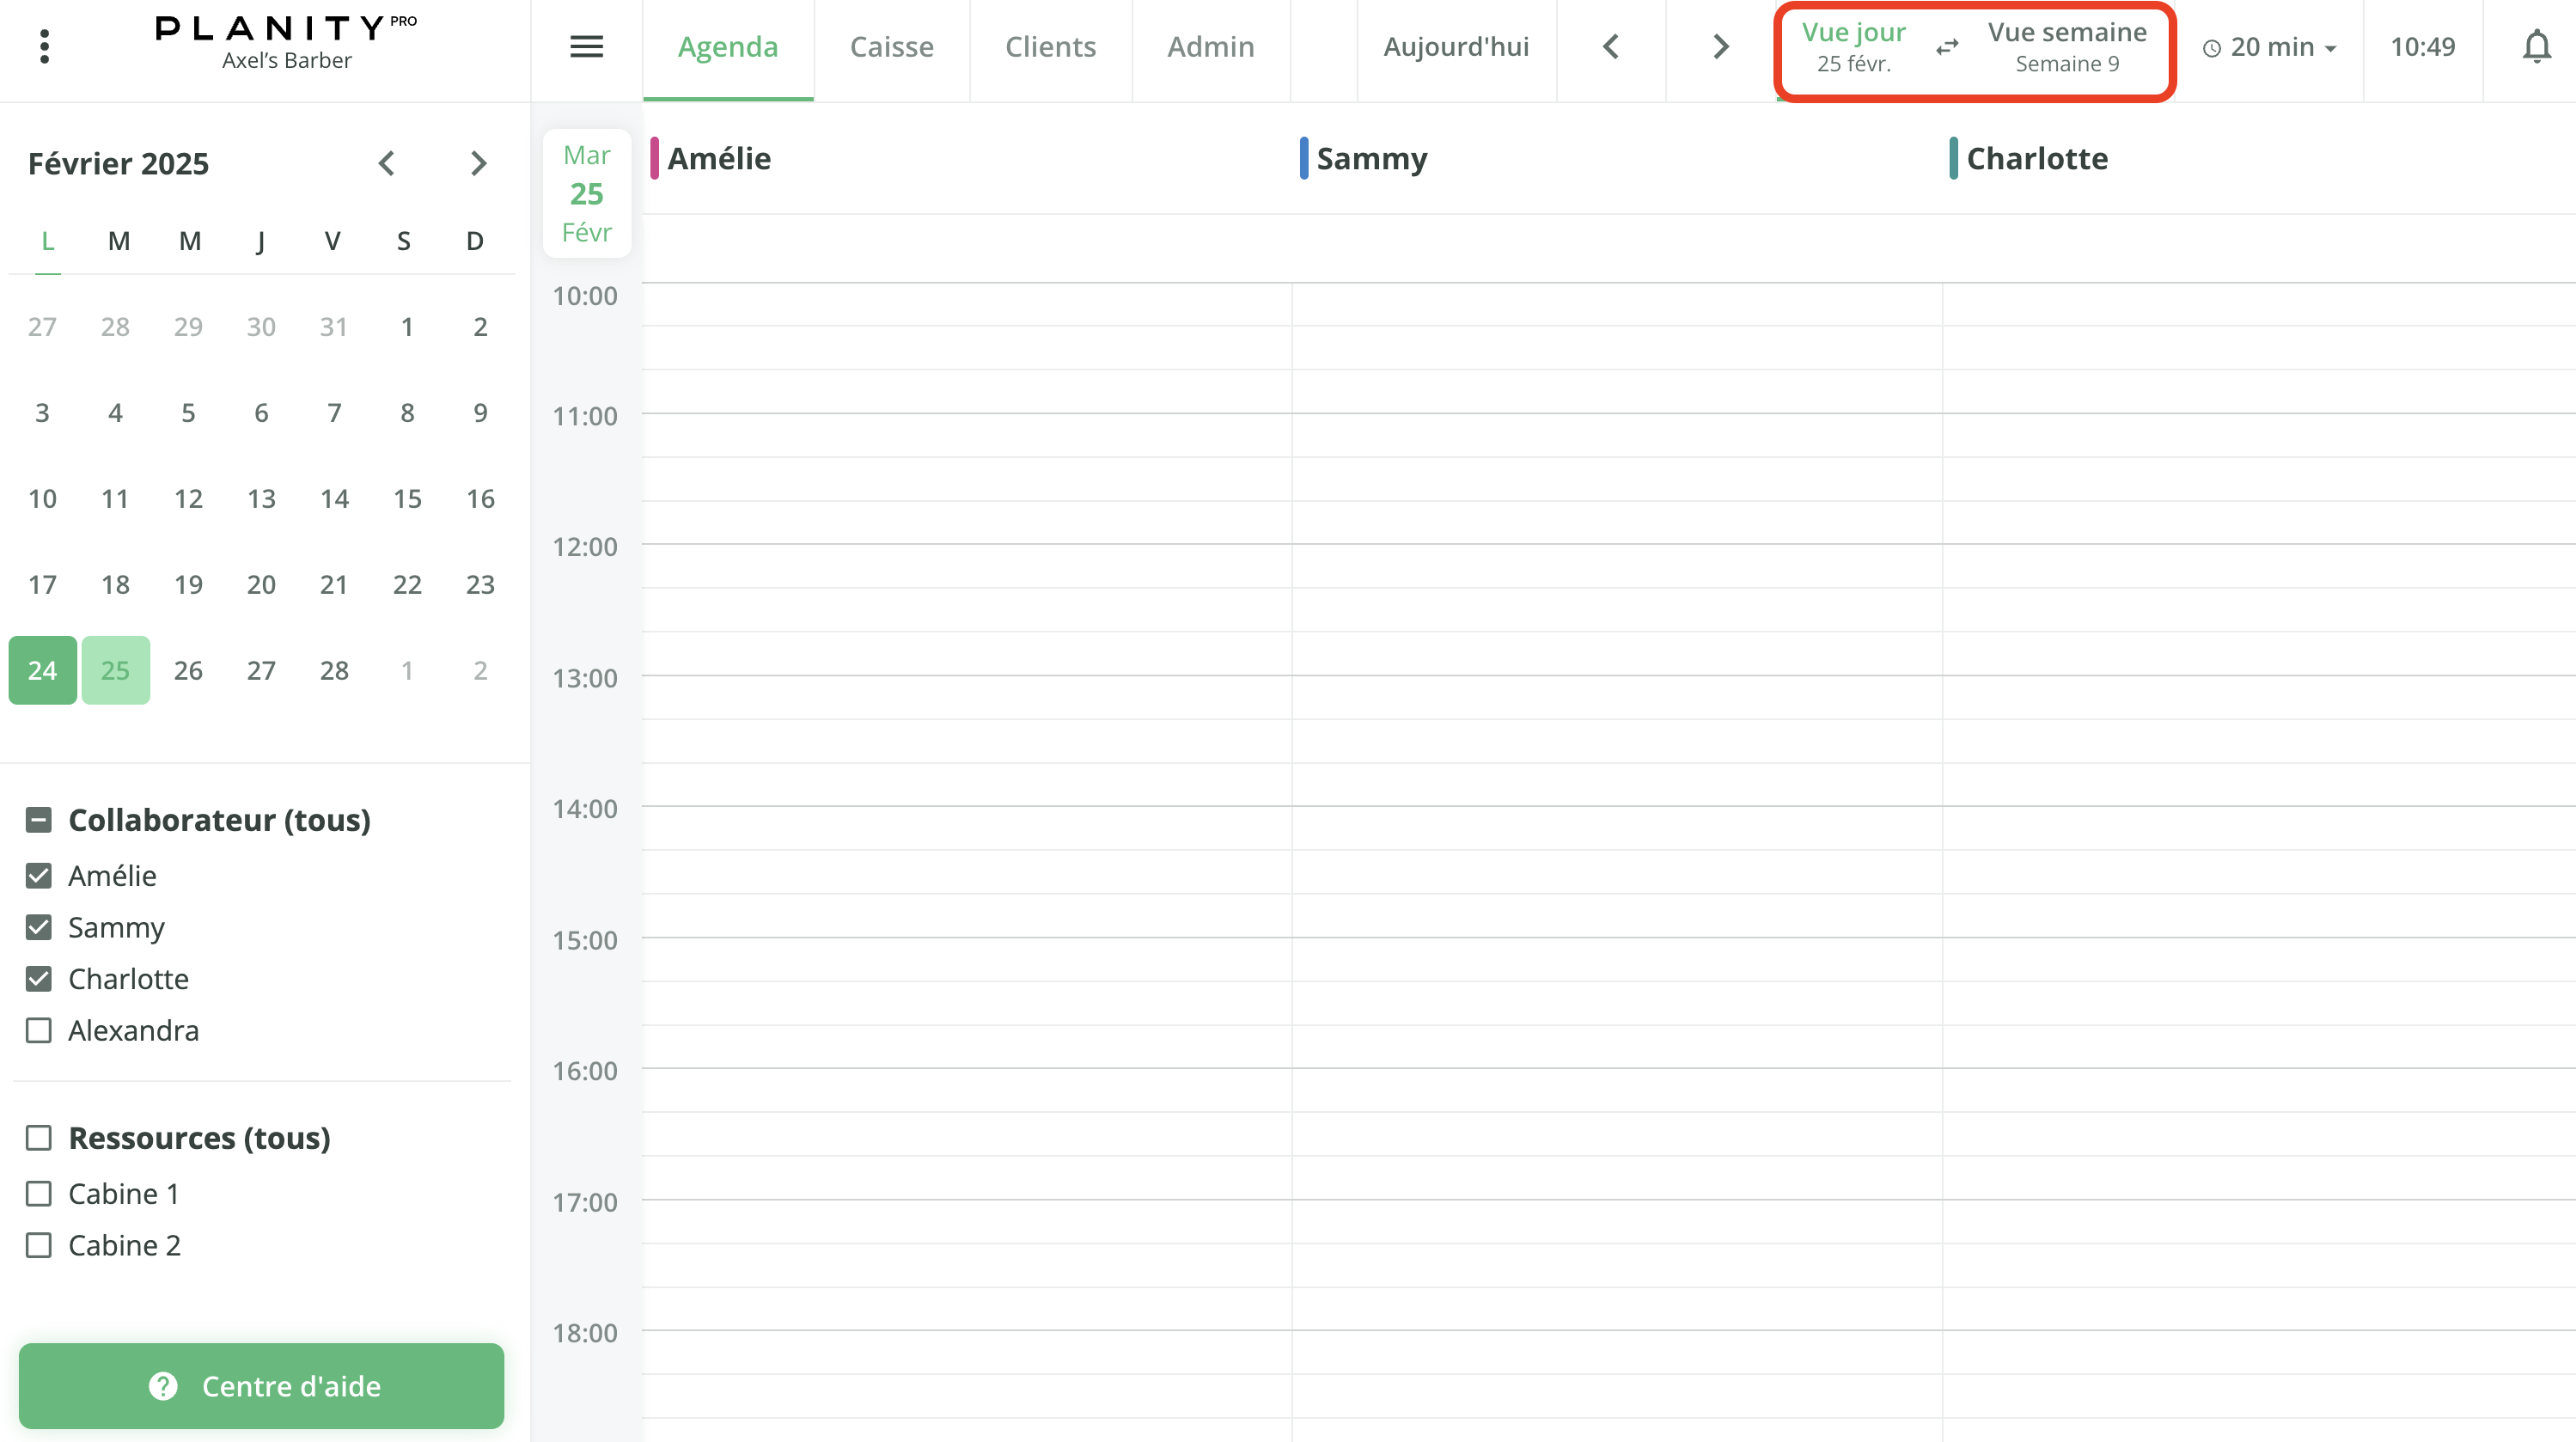Check the Cabine 1 resource checkbox
Screen dimensions: 2576x1442
point(39,1193)
